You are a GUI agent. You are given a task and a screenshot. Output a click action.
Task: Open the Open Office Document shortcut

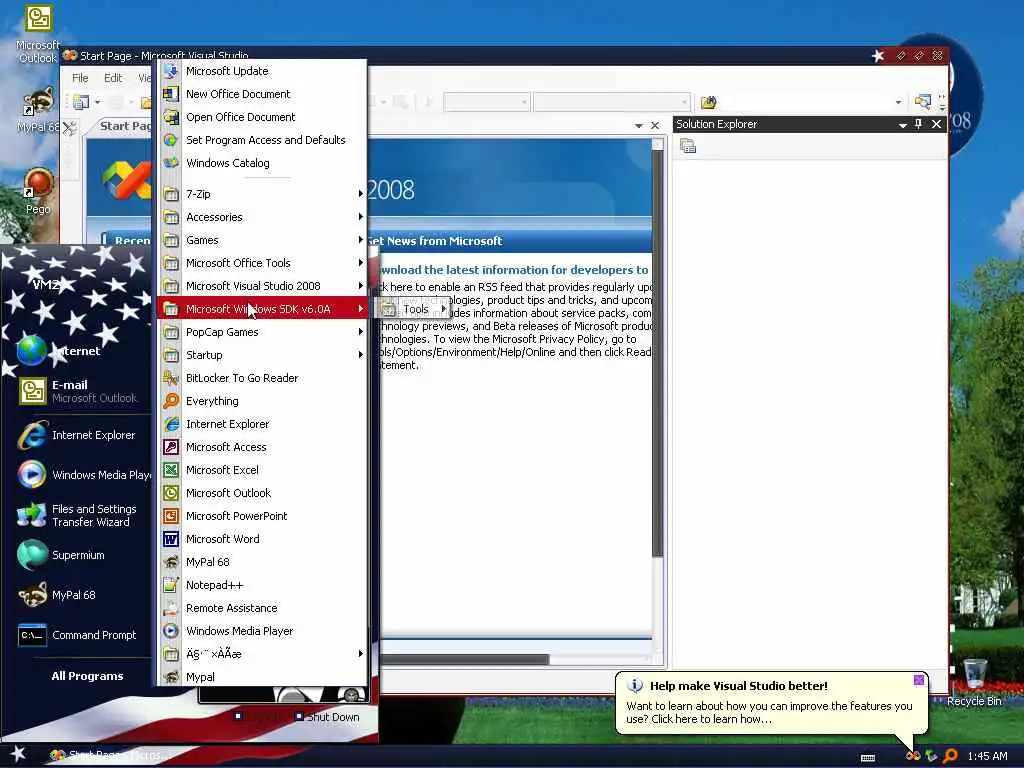click(x=262, y=117)
